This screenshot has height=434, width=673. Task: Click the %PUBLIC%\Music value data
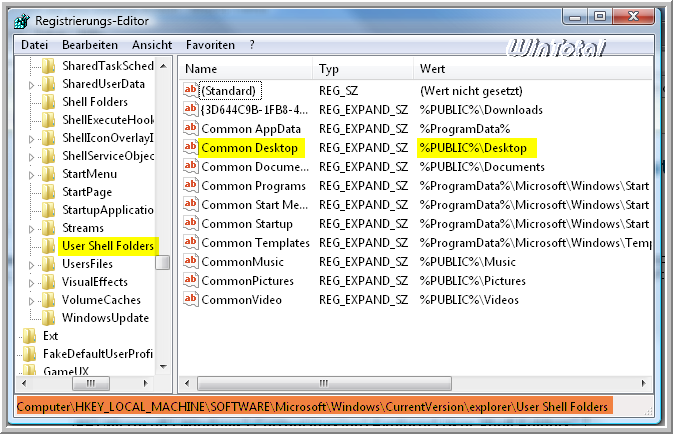[467, 262]
